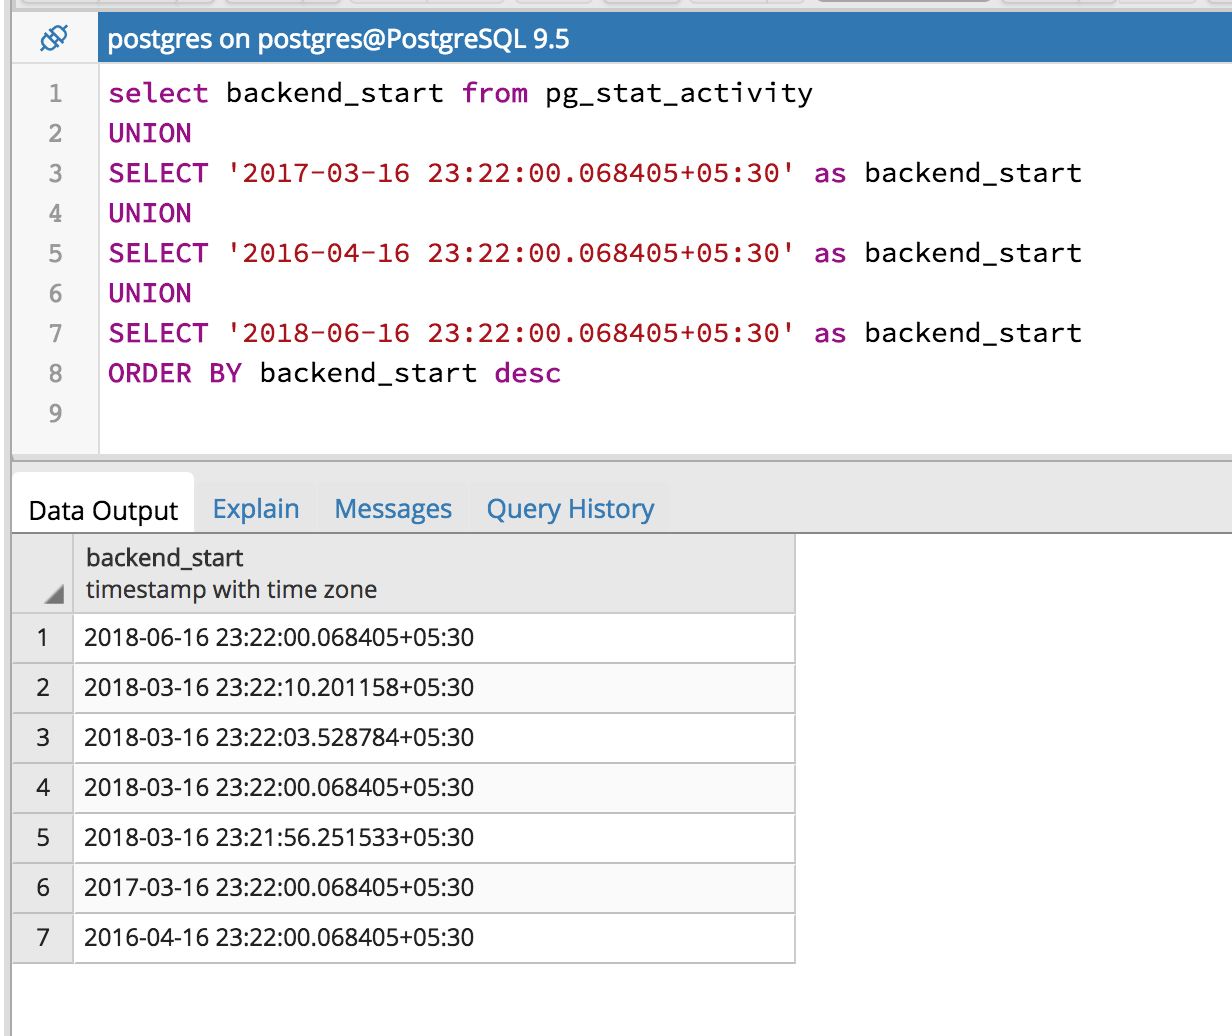Click the 2018-06-16 timestamp result cell
Screen dimensions: 1232x1036
pos(279,638)
